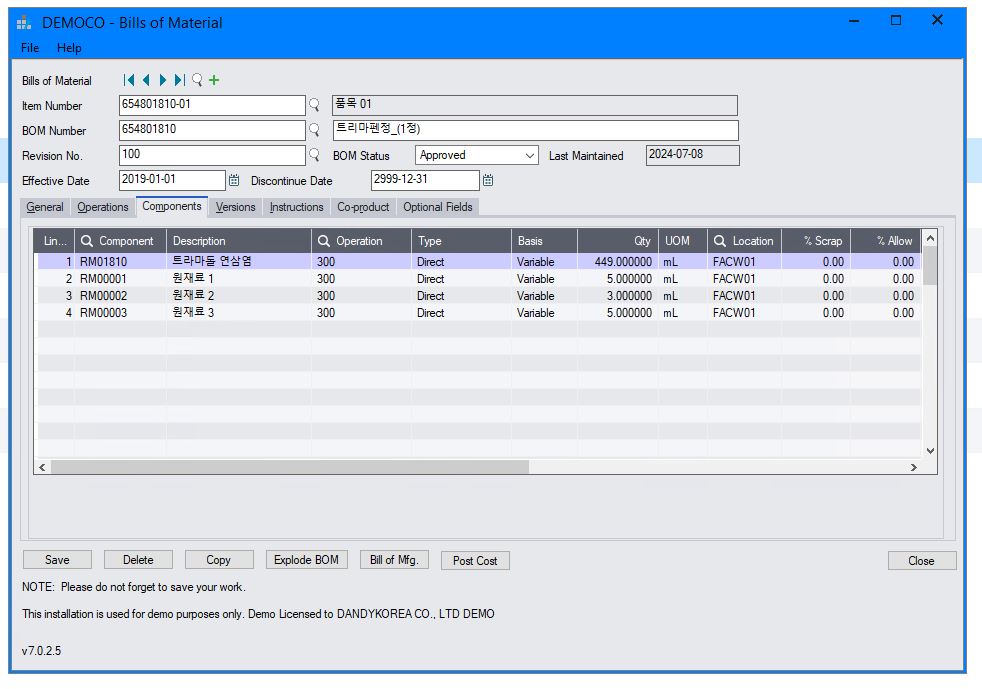Screen dimensions: 982x689
Task: Click the Item Number input field
Action: click(x=212, y=105)
